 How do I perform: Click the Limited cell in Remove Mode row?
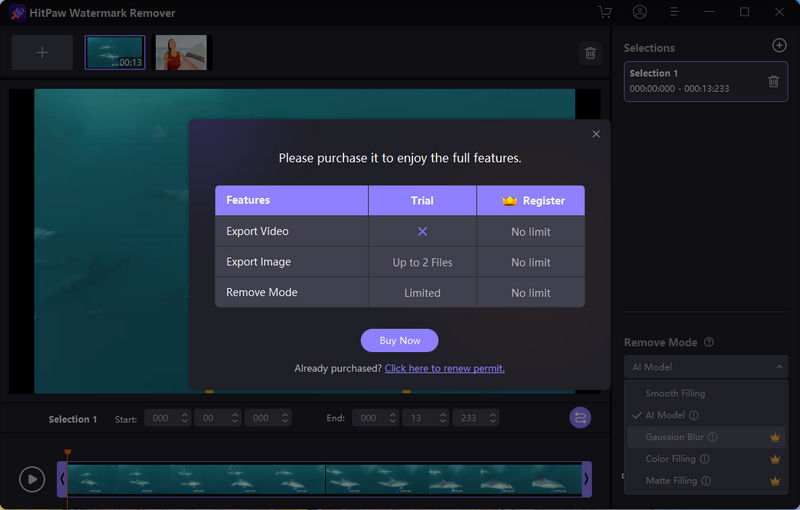pos(422,293)
